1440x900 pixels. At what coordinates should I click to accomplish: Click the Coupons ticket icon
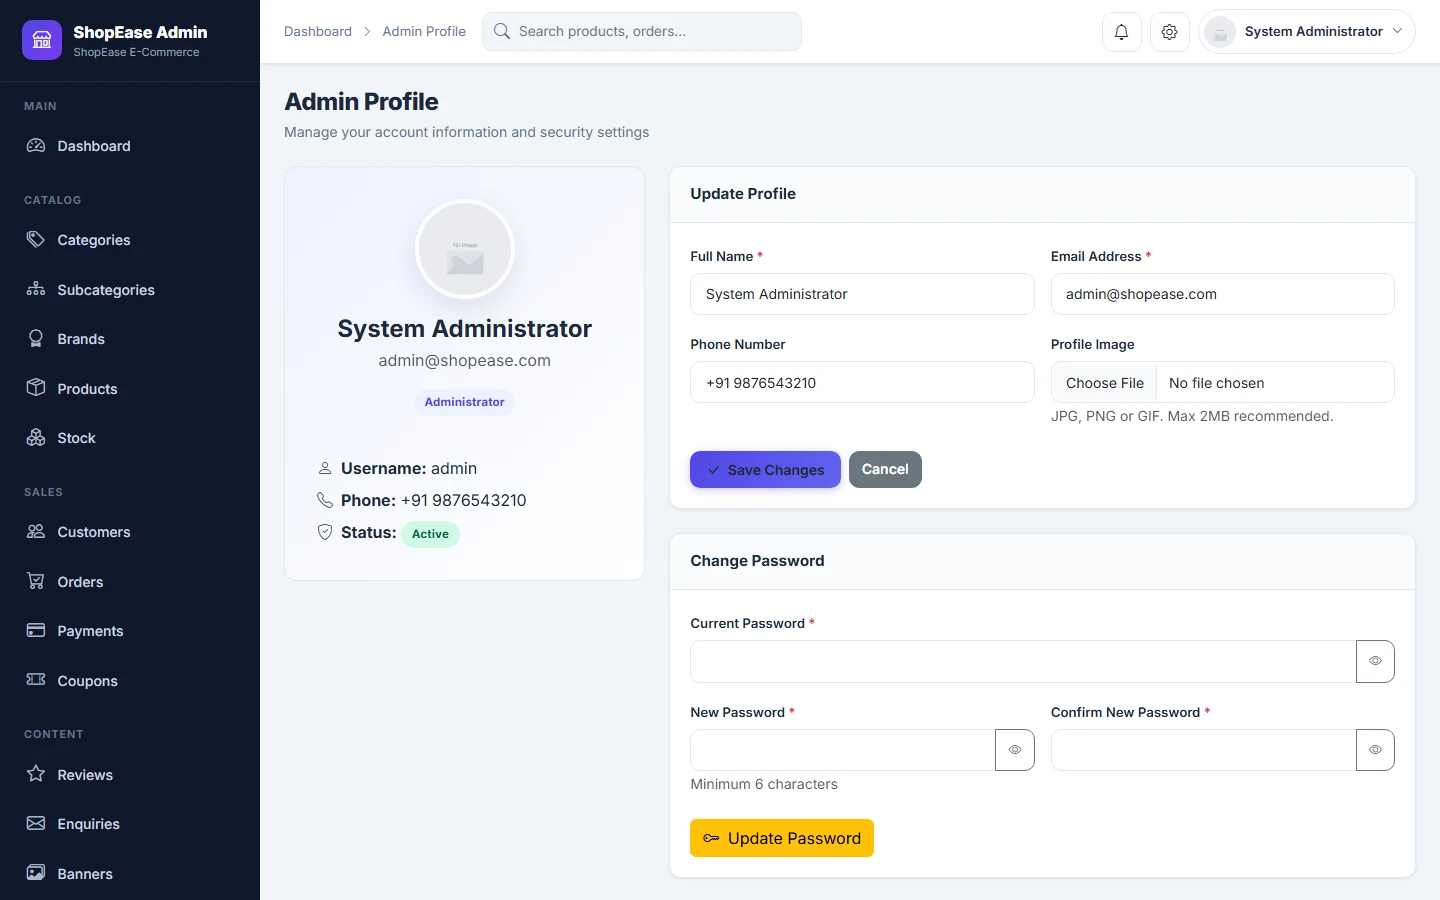(x=36, y=680)
